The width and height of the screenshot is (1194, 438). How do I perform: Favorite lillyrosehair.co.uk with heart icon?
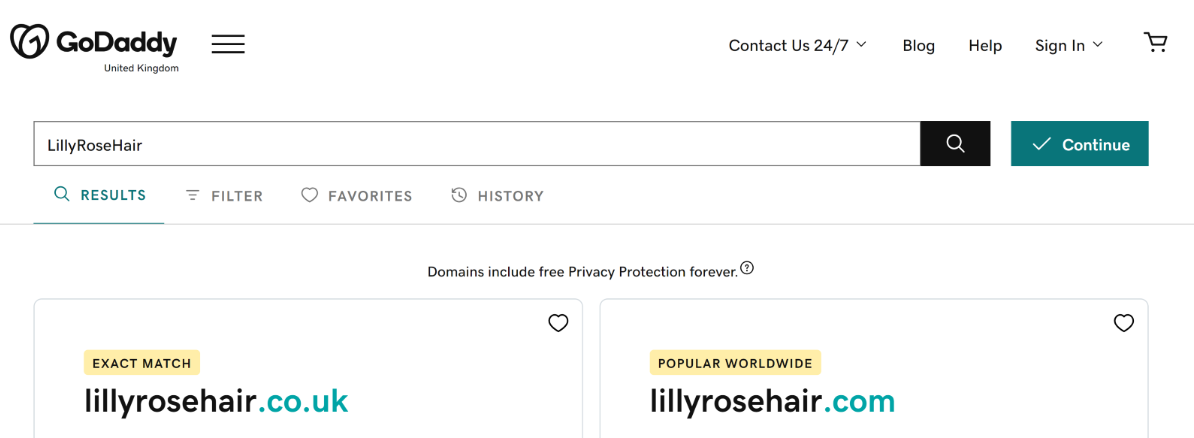click(558, 323)
